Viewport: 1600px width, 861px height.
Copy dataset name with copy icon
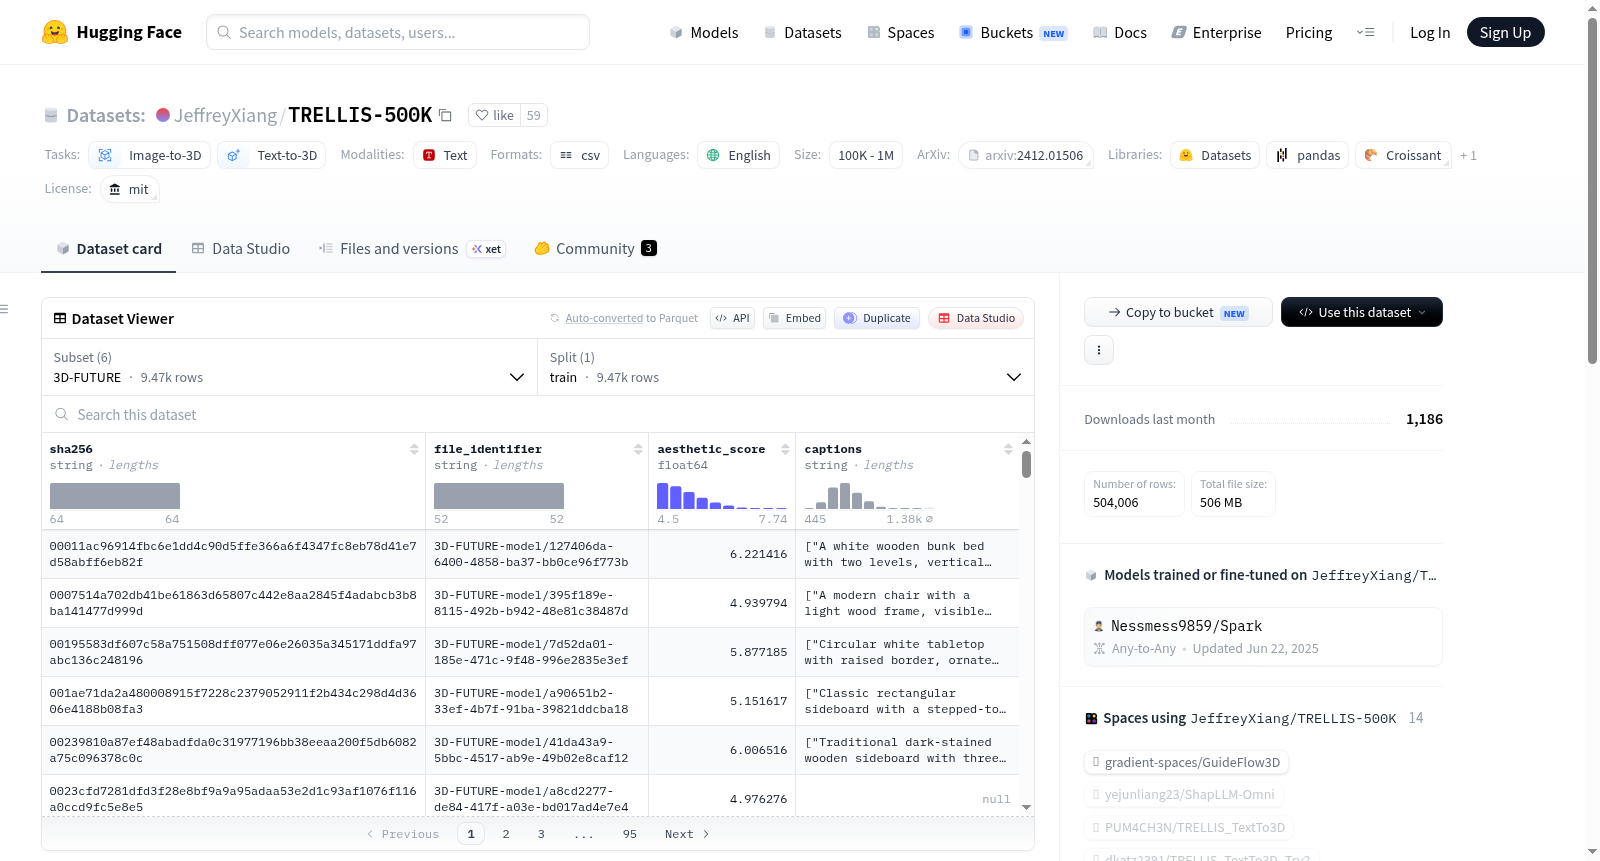[x=446, y=116]
